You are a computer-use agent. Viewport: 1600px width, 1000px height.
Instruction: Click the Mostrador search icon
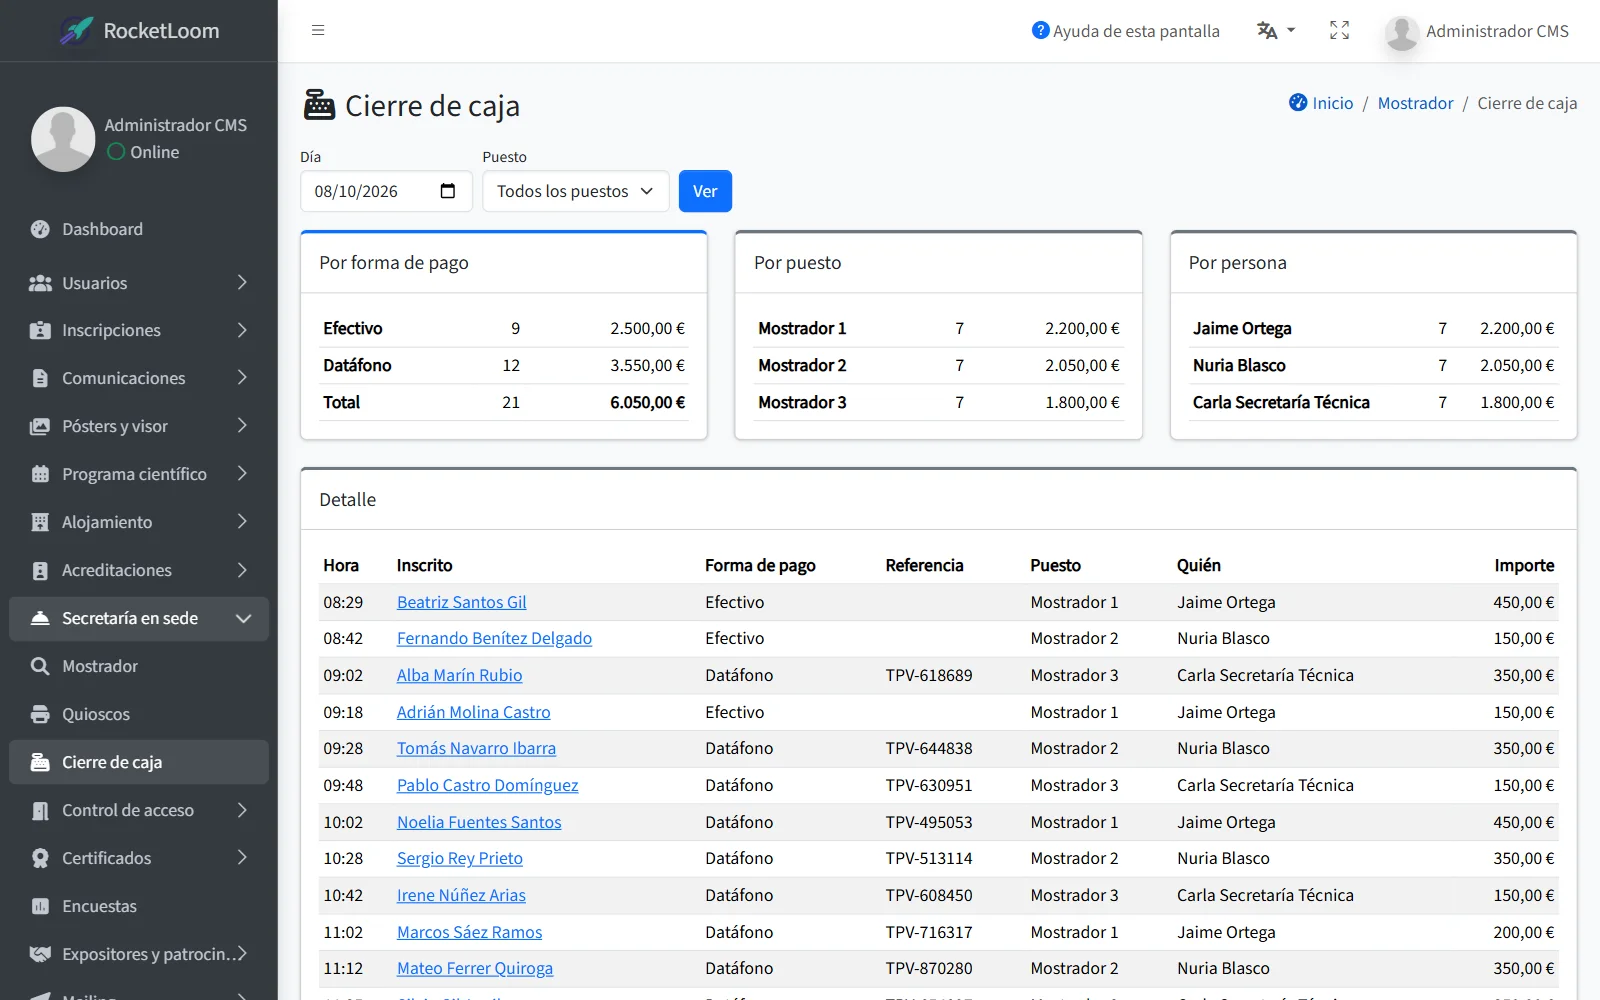[40, 666]
